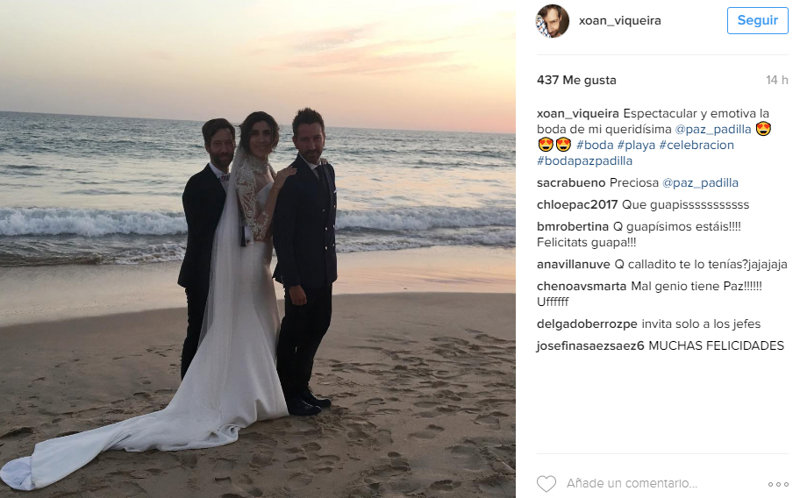Screen dimensions: 800x498
Task: Open the #boda hashtag
Action: (595, 145)
